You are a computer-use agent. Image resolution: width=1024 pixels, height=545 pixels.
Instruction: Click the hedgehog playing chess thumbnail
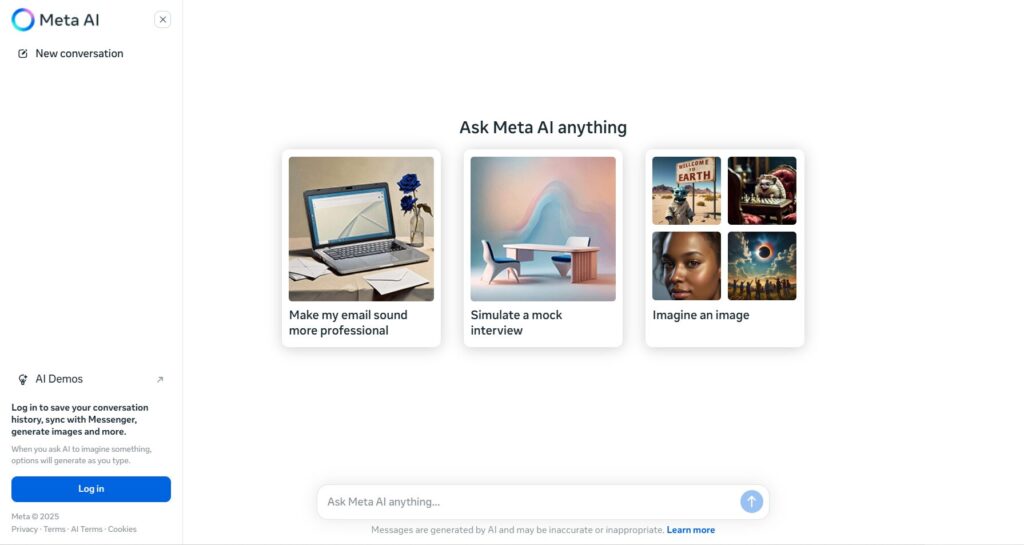pyautogui.click(x=762, y=191)
